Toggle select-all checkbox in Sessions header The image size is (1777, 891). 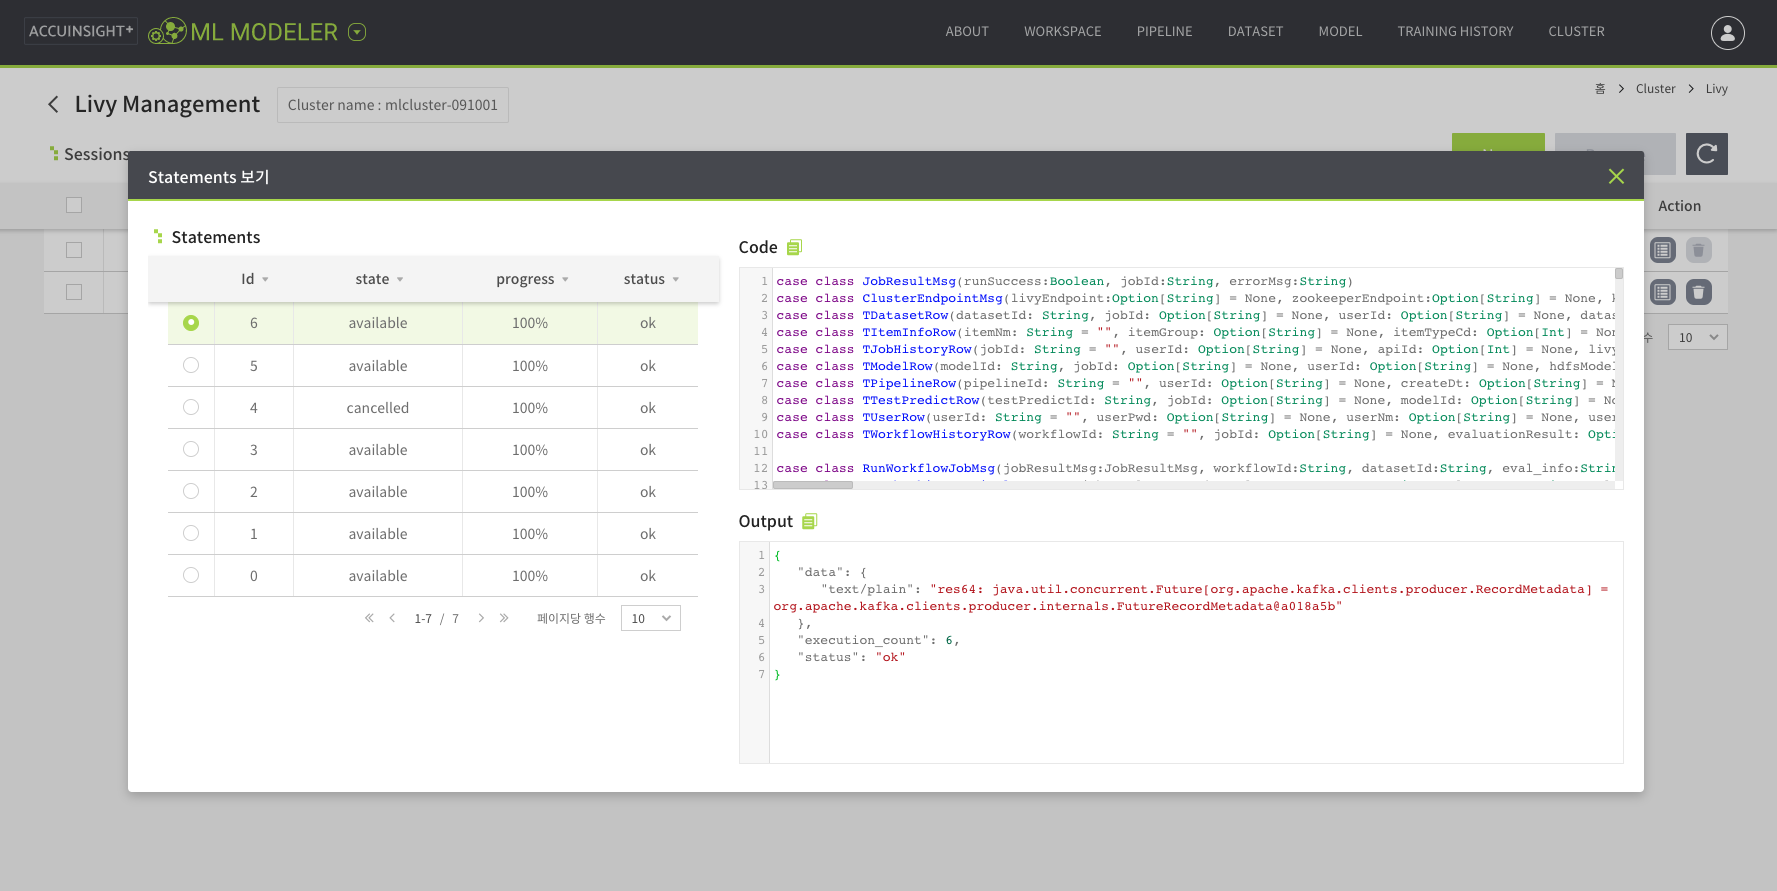click(74, 205)
